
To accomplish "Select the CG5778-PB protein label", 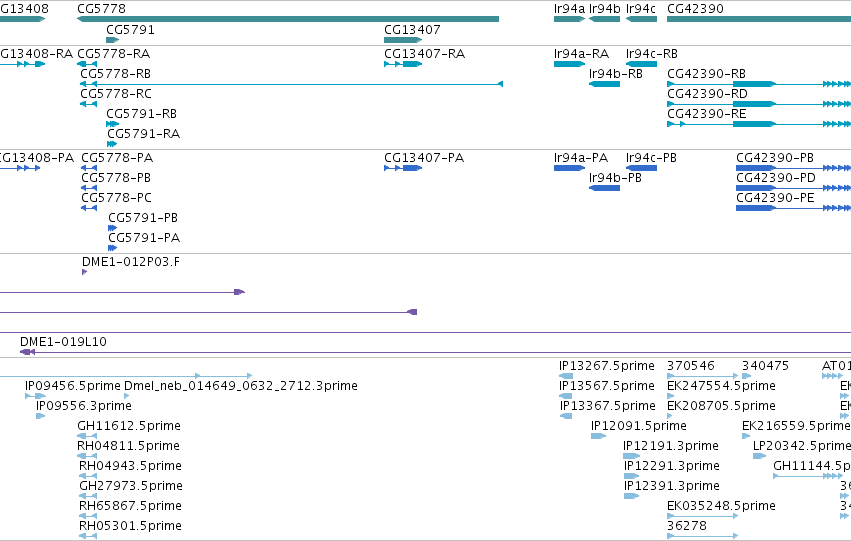I will 116,178.
